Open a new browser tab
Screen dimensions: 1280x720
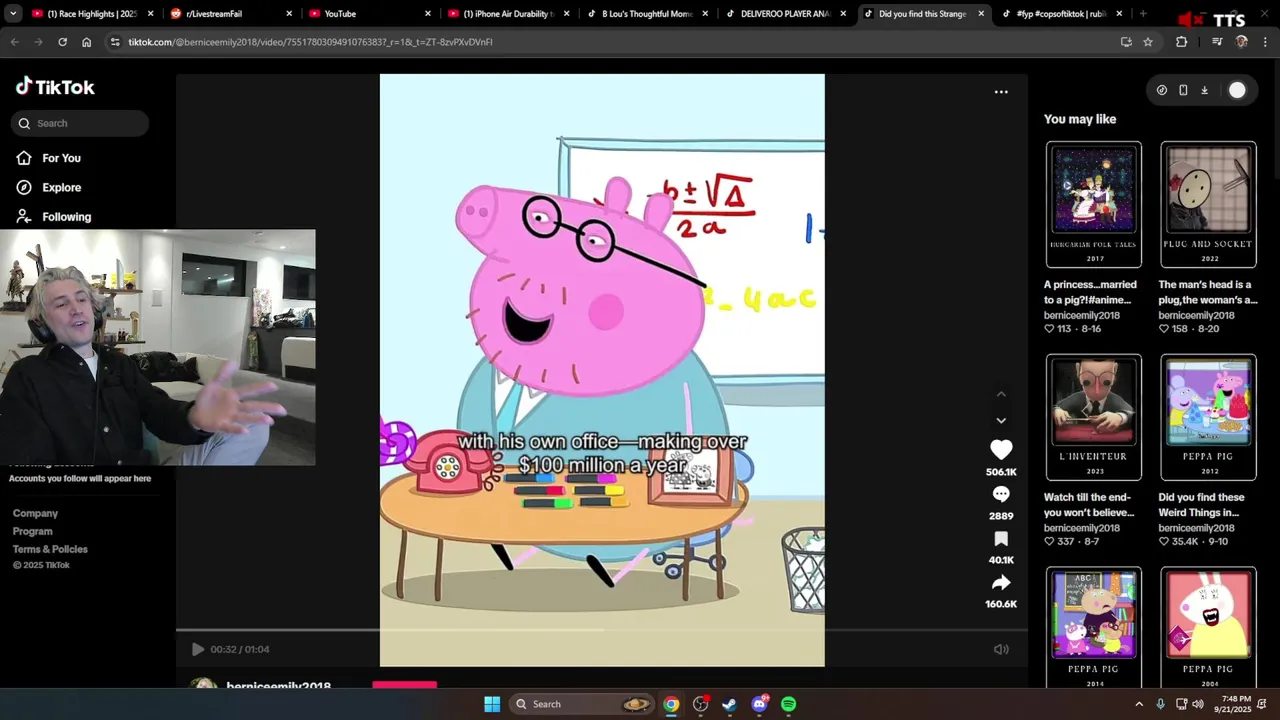pyautogui.click(x=1143, y=14)
